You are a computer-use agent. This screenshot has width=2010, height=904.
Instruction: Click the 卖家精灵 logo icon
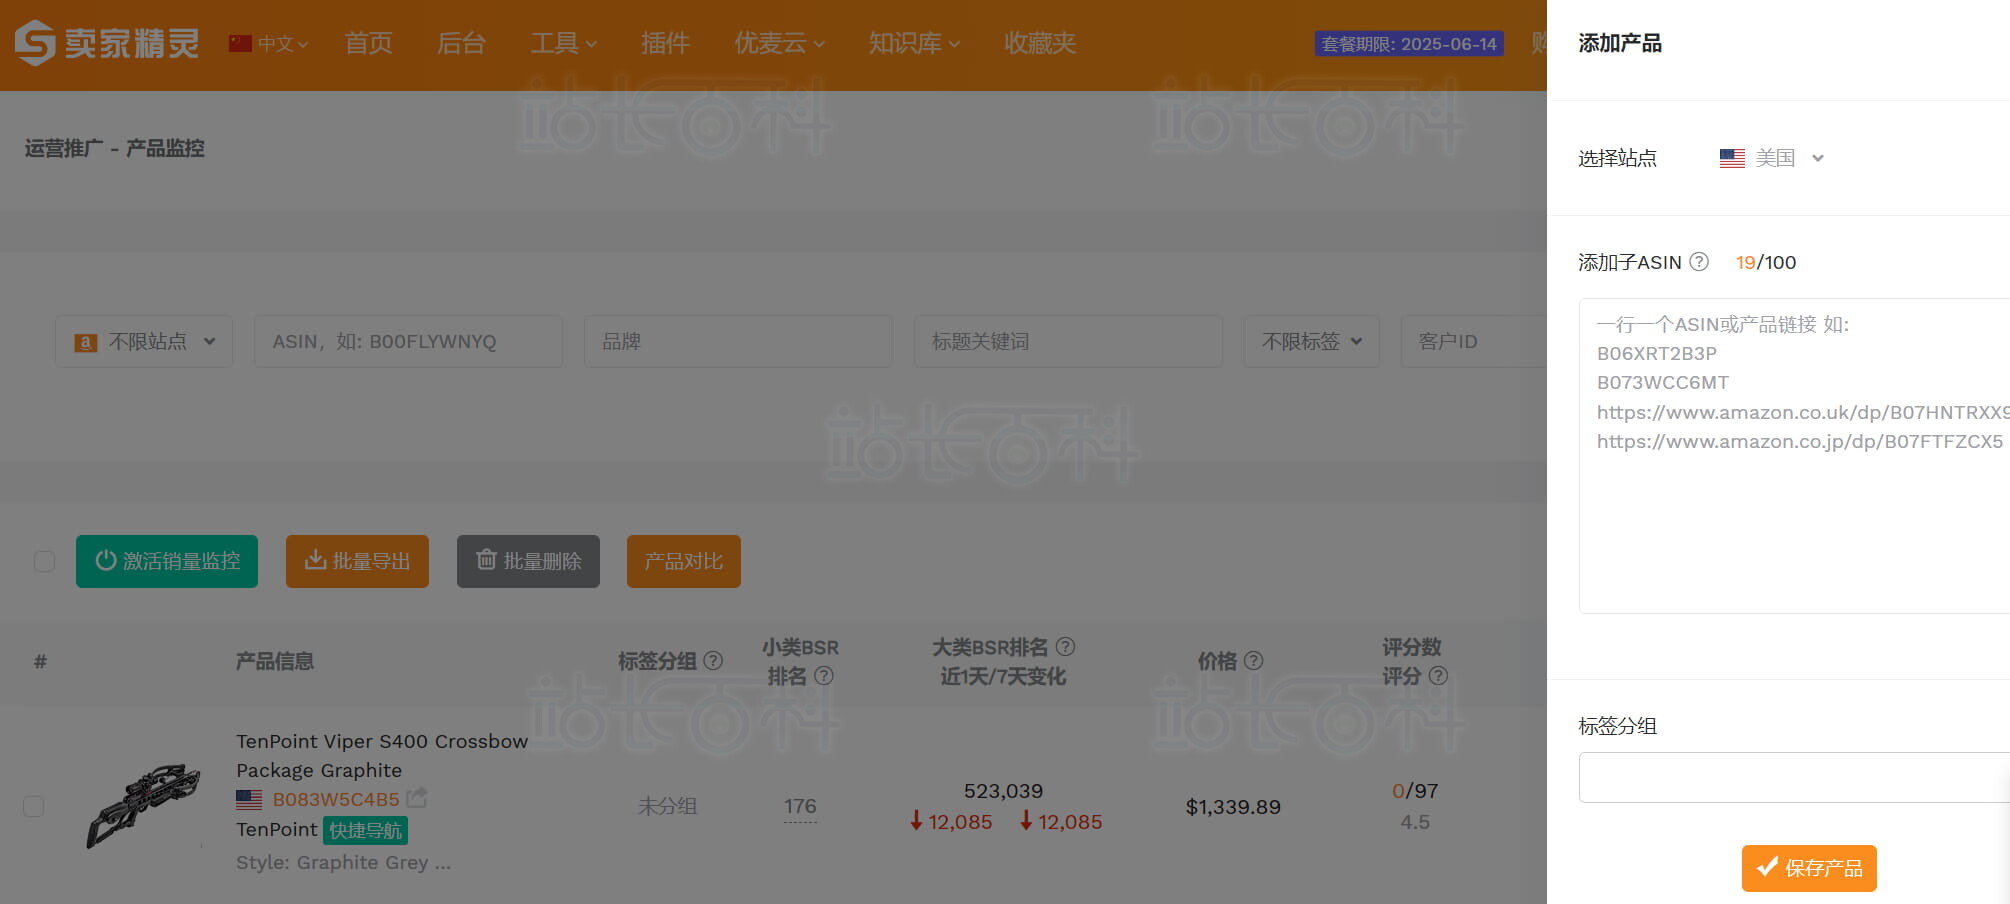(33, 43)
